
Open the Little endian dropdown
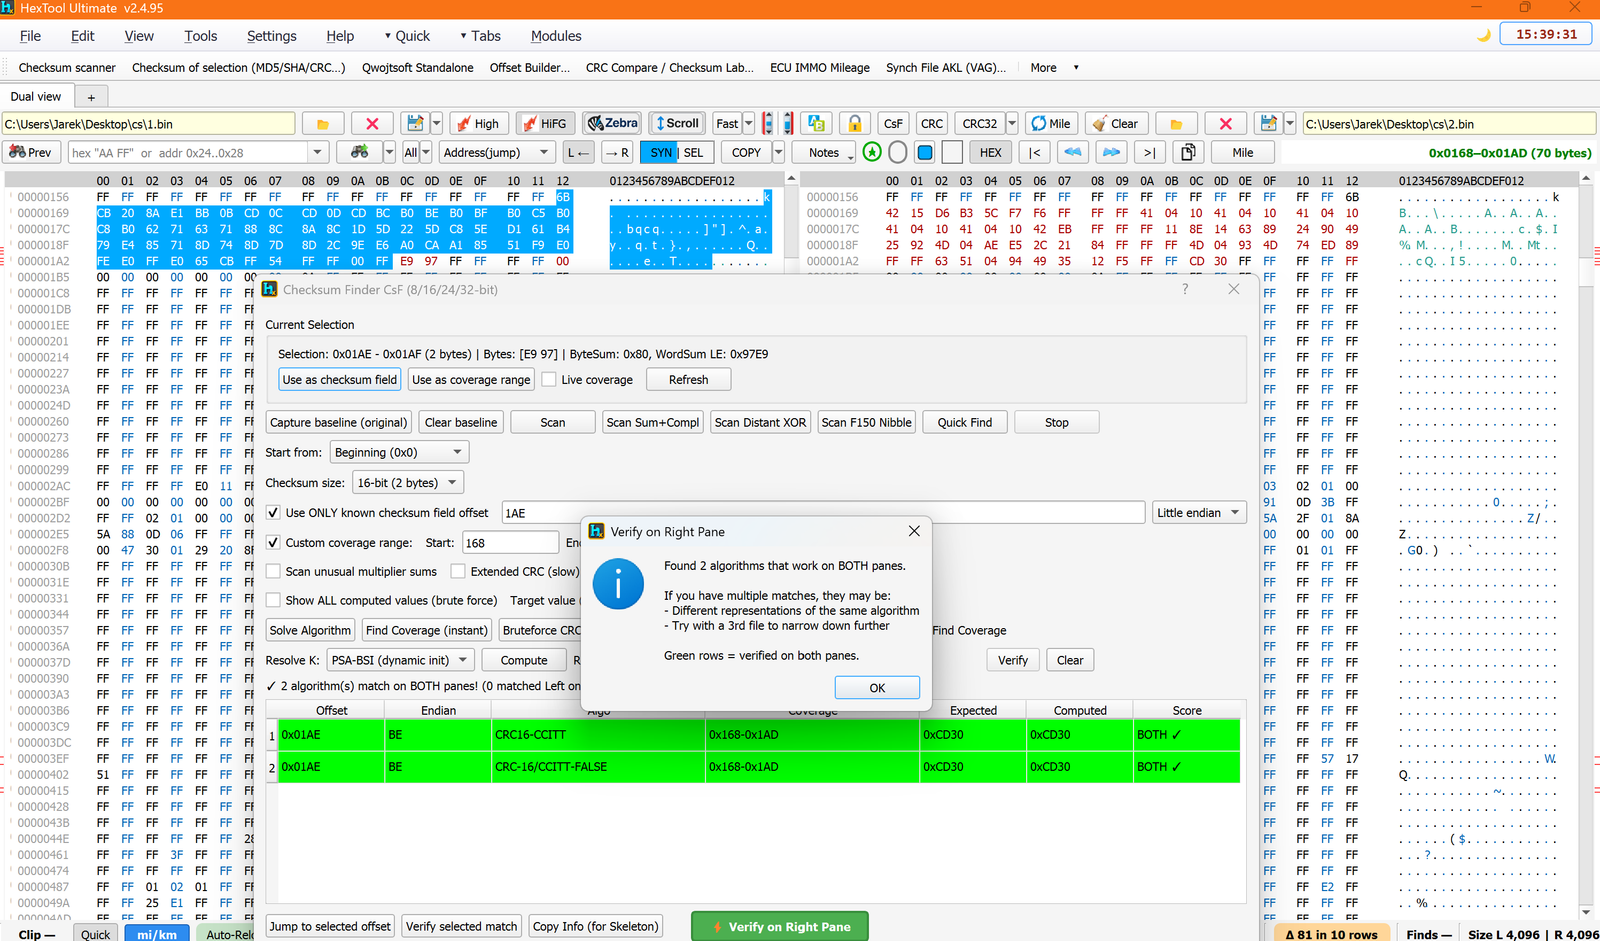[x=1198, y=513]
